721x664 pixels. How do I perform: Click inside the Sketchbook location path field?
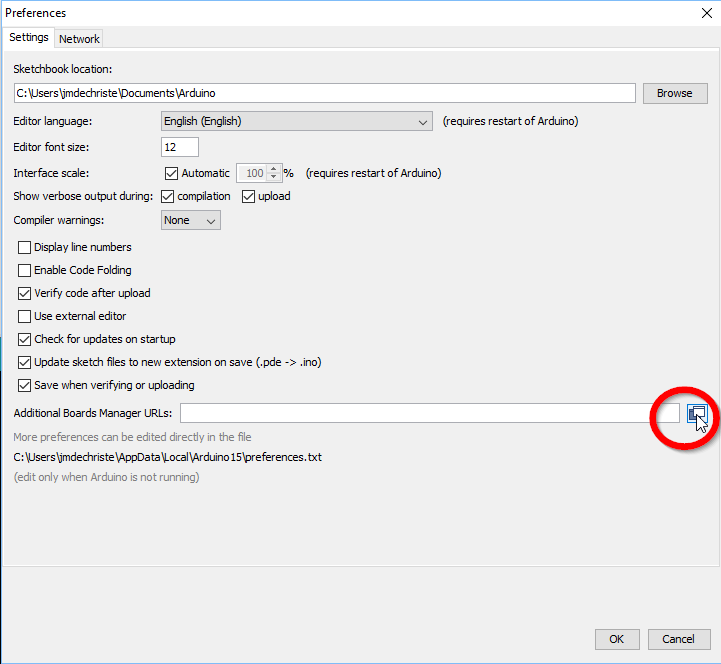click(325, 93)
